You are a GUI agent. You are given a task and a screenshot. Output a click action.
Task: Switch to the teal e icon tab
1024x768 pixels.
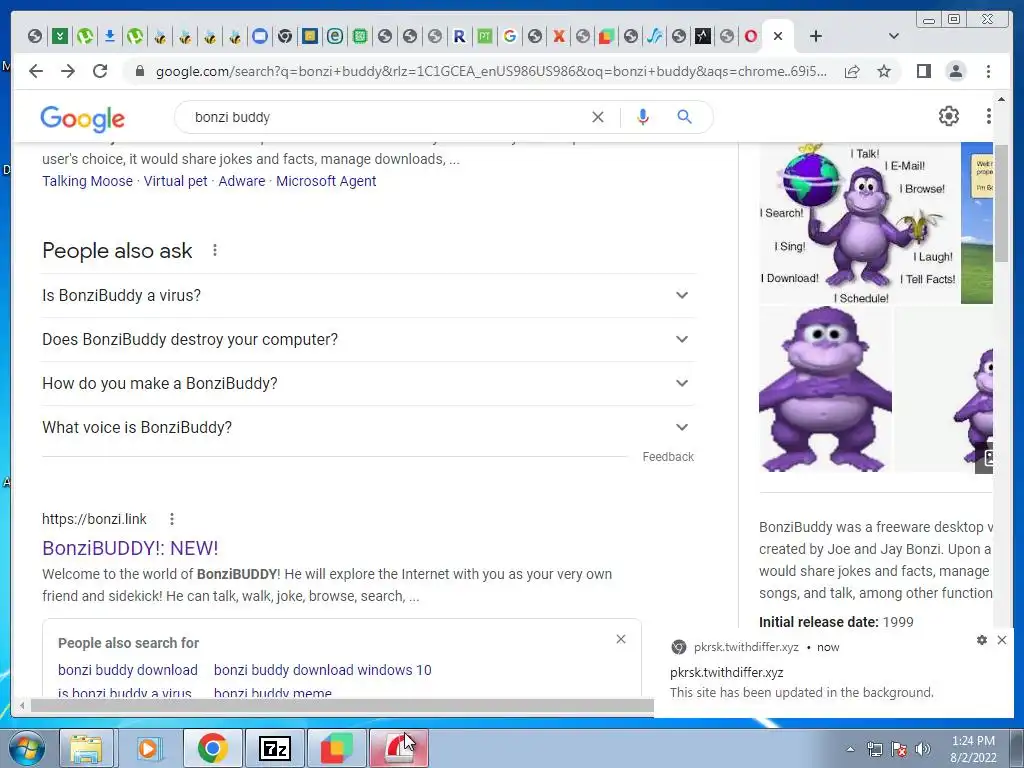335,36
